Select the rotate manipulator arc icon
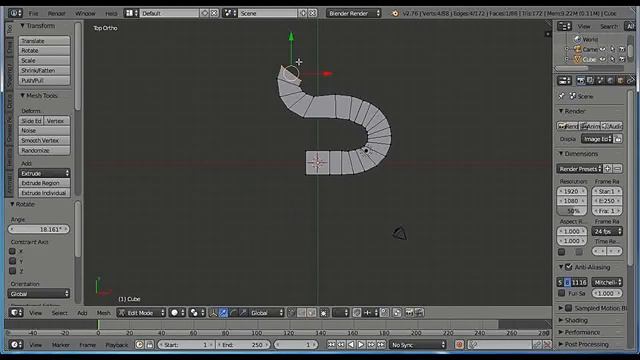 pos(233,313)
